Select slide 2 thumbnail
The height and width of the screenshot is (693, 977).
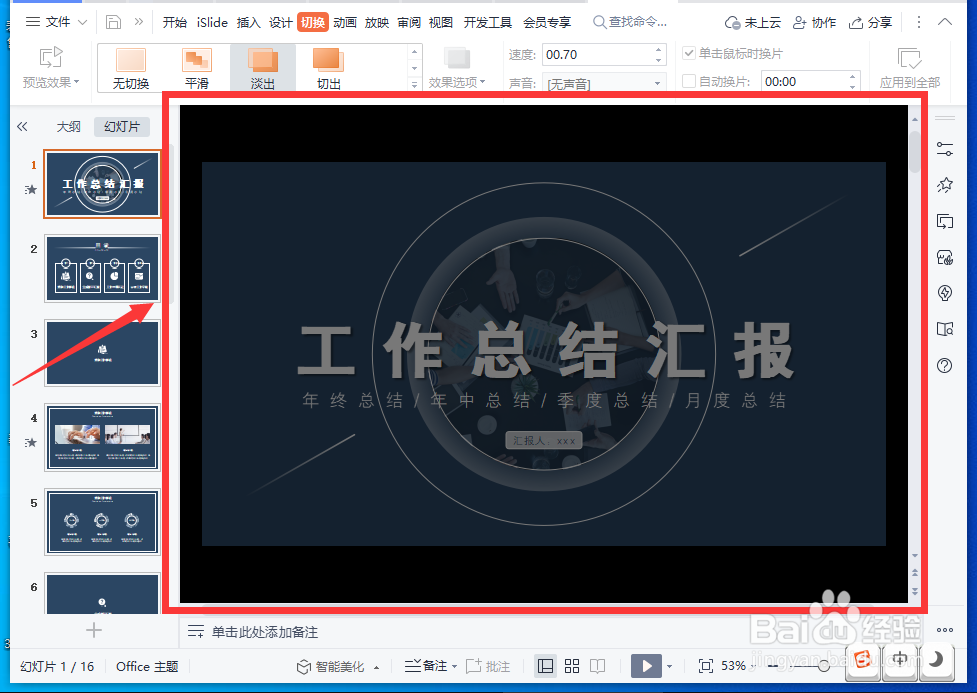click(102, 268)
